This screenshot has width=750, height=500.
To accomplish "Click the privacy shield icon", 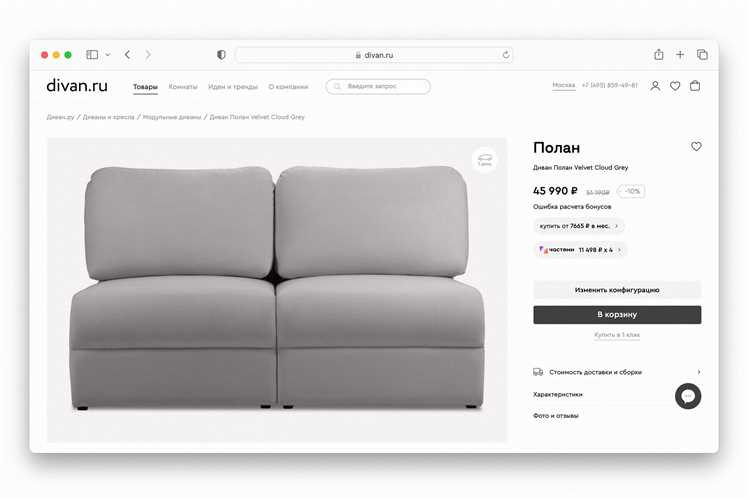I will [221, 55].
